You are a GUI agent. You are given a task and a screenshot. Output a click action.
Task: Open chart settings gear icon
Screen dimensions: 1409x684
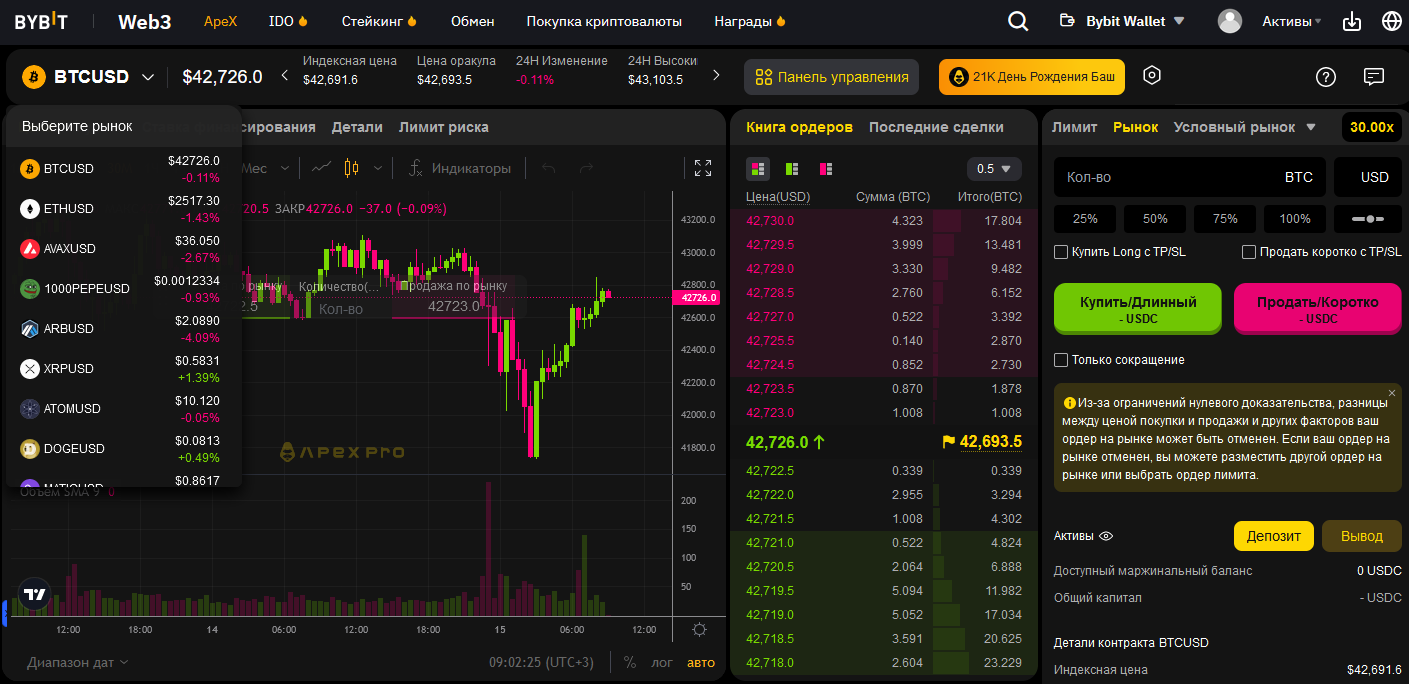pos(699,629)
